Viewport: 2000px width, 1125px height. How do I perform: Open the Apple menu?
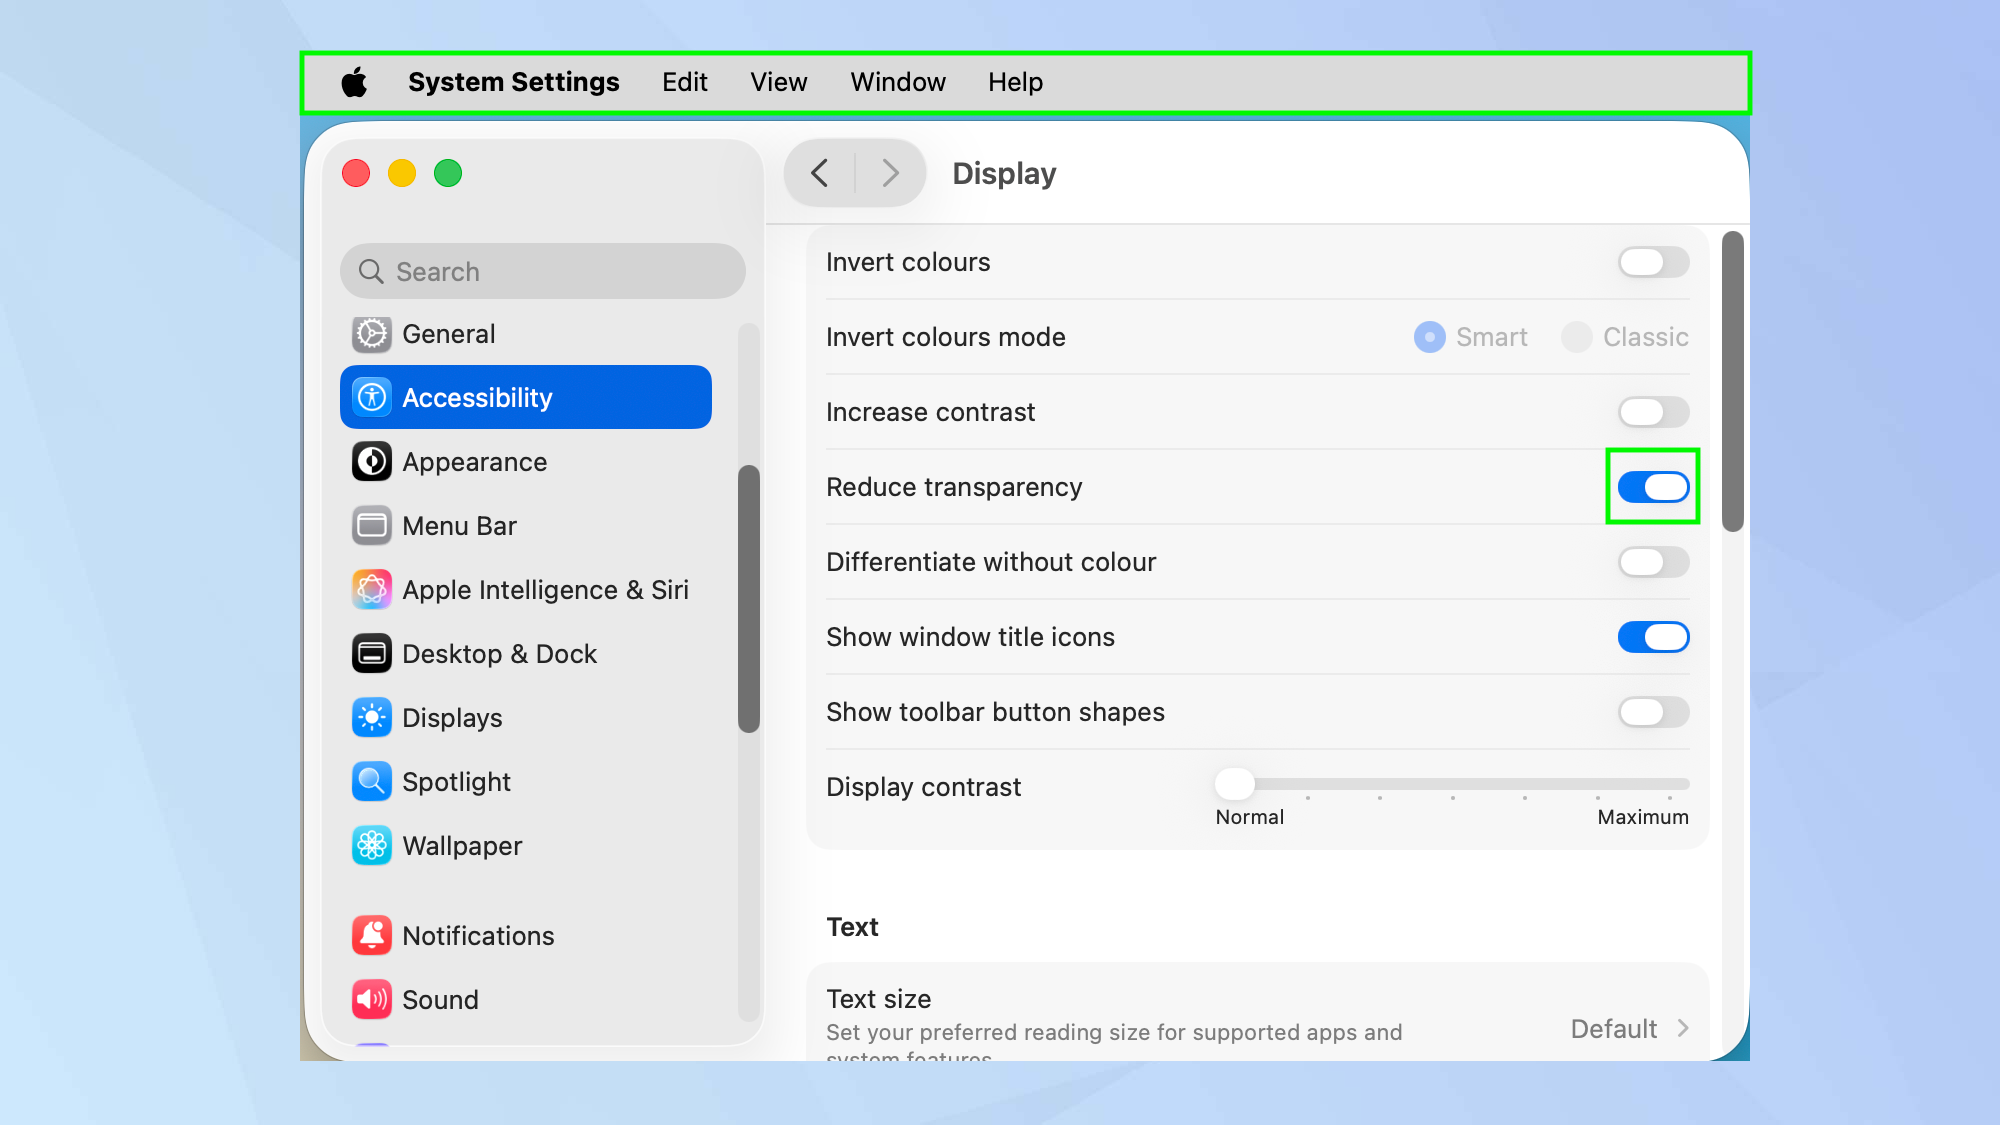(x=355, y=82)
